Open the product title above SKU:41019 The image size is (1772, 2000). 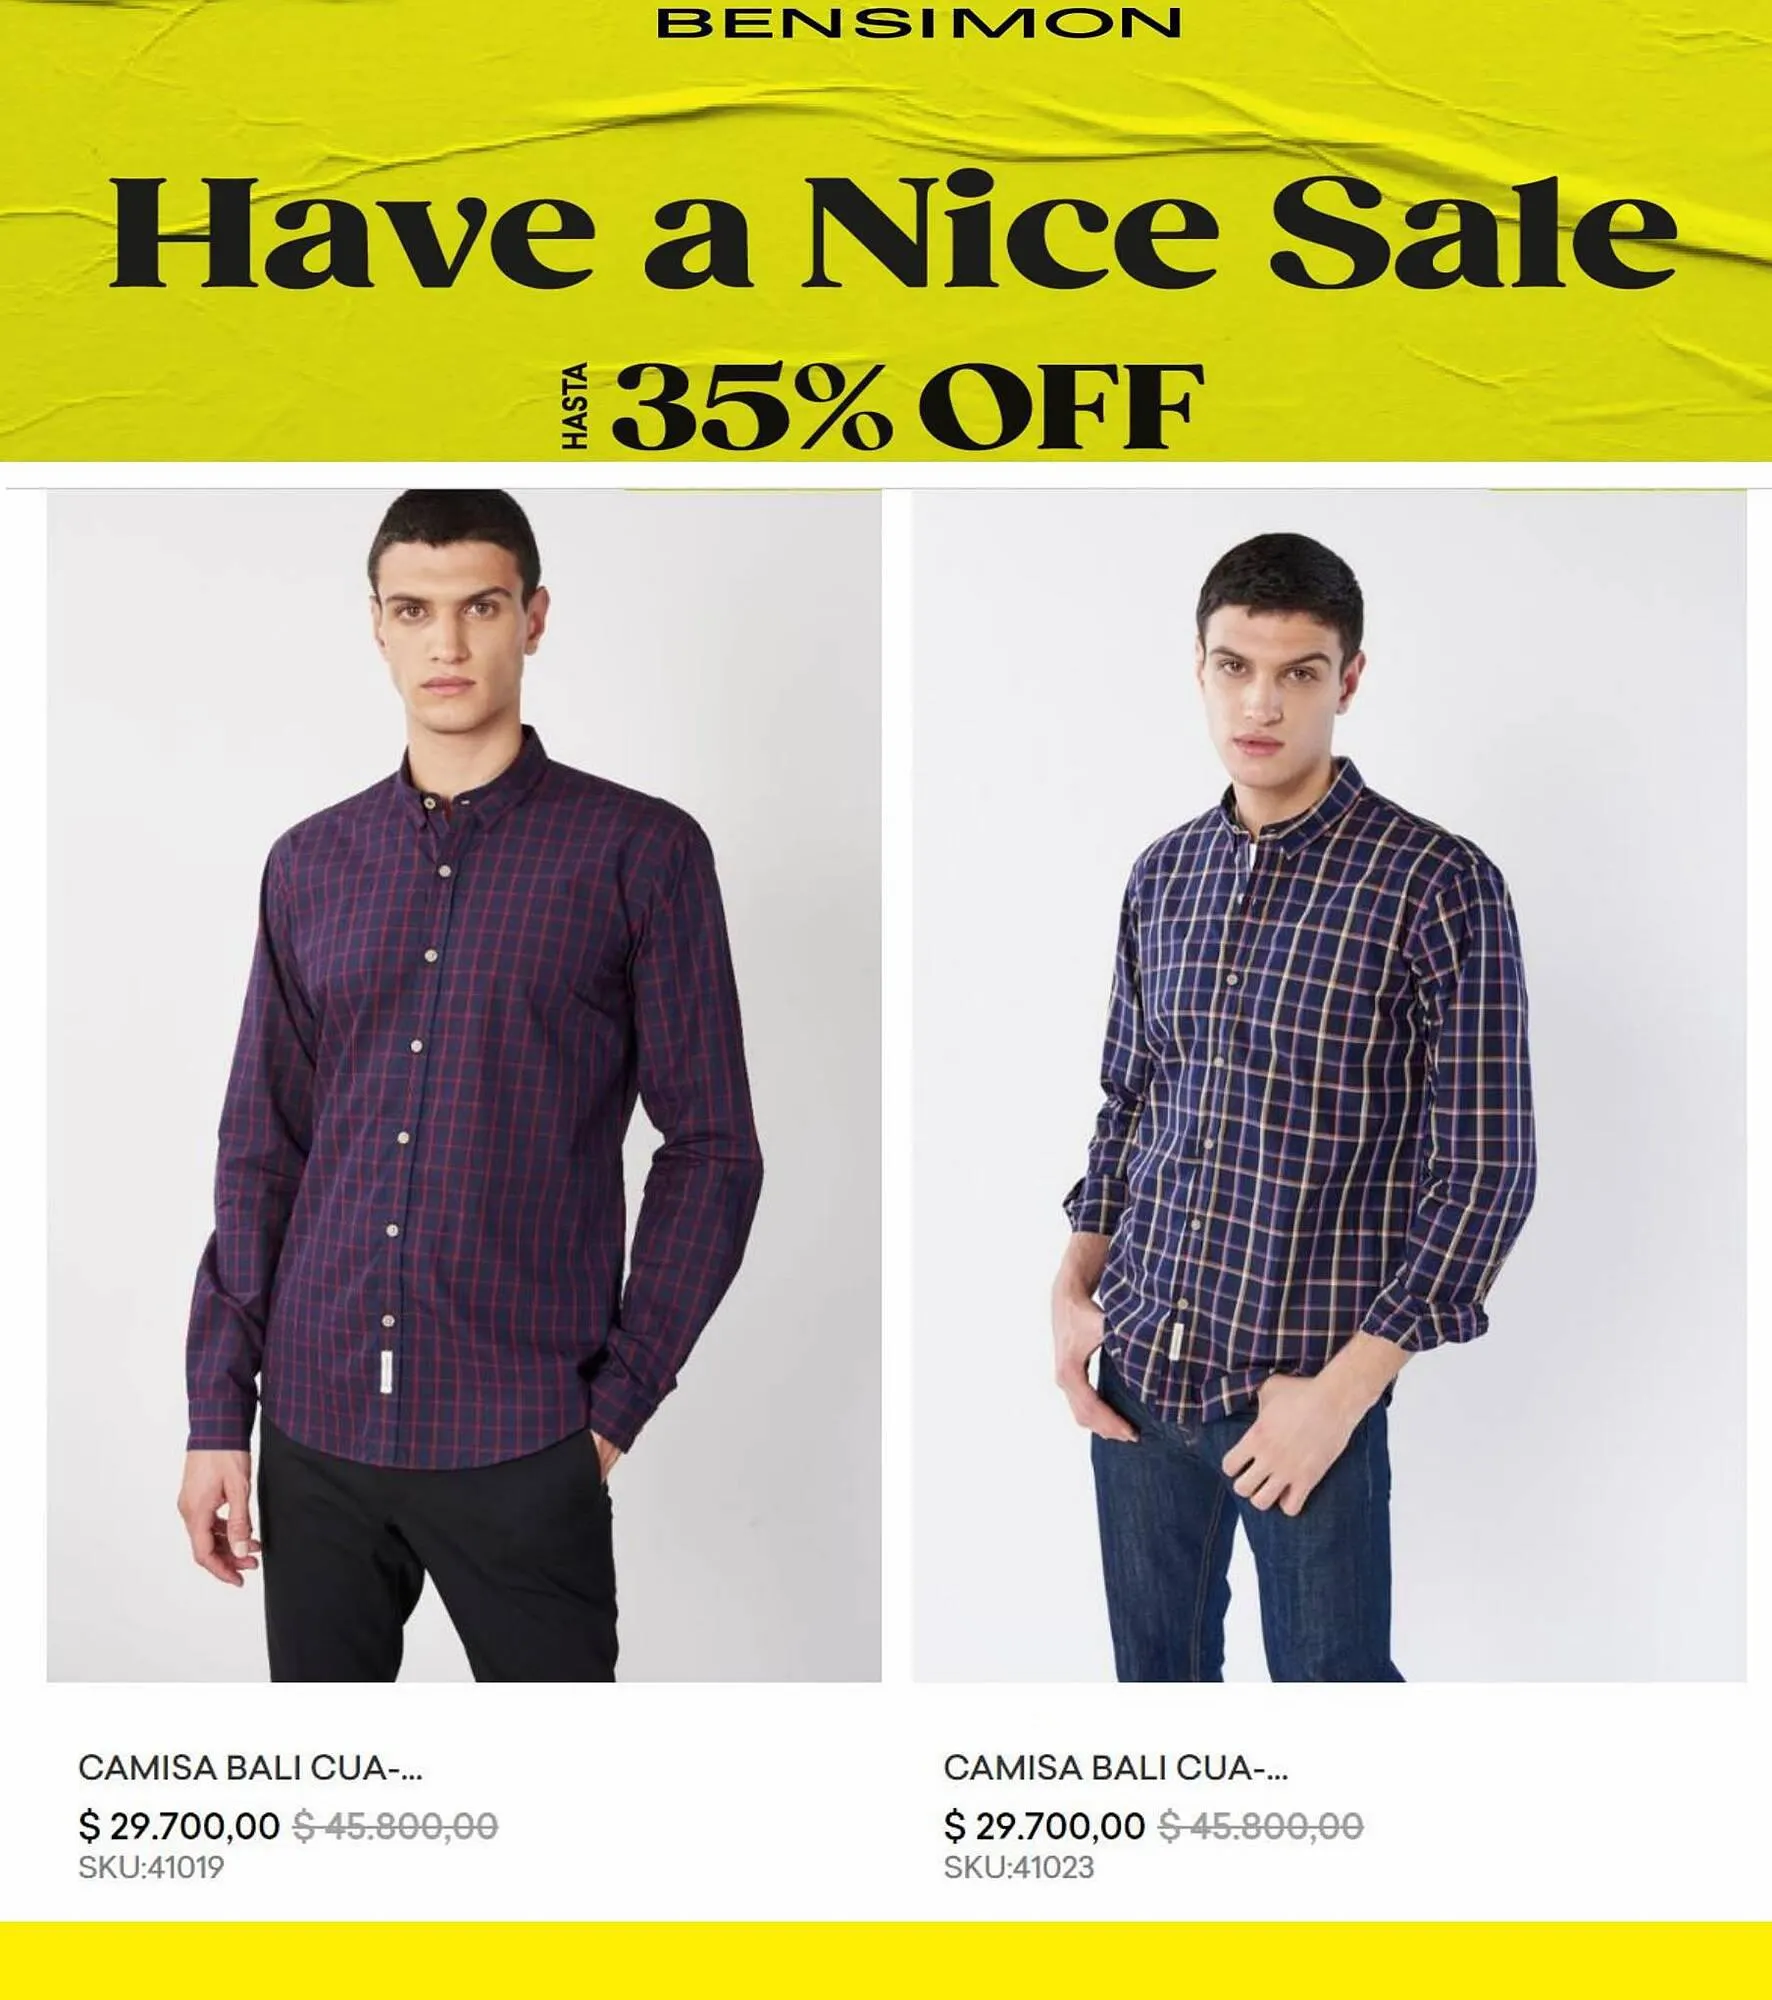click(x=250, y=1768)
